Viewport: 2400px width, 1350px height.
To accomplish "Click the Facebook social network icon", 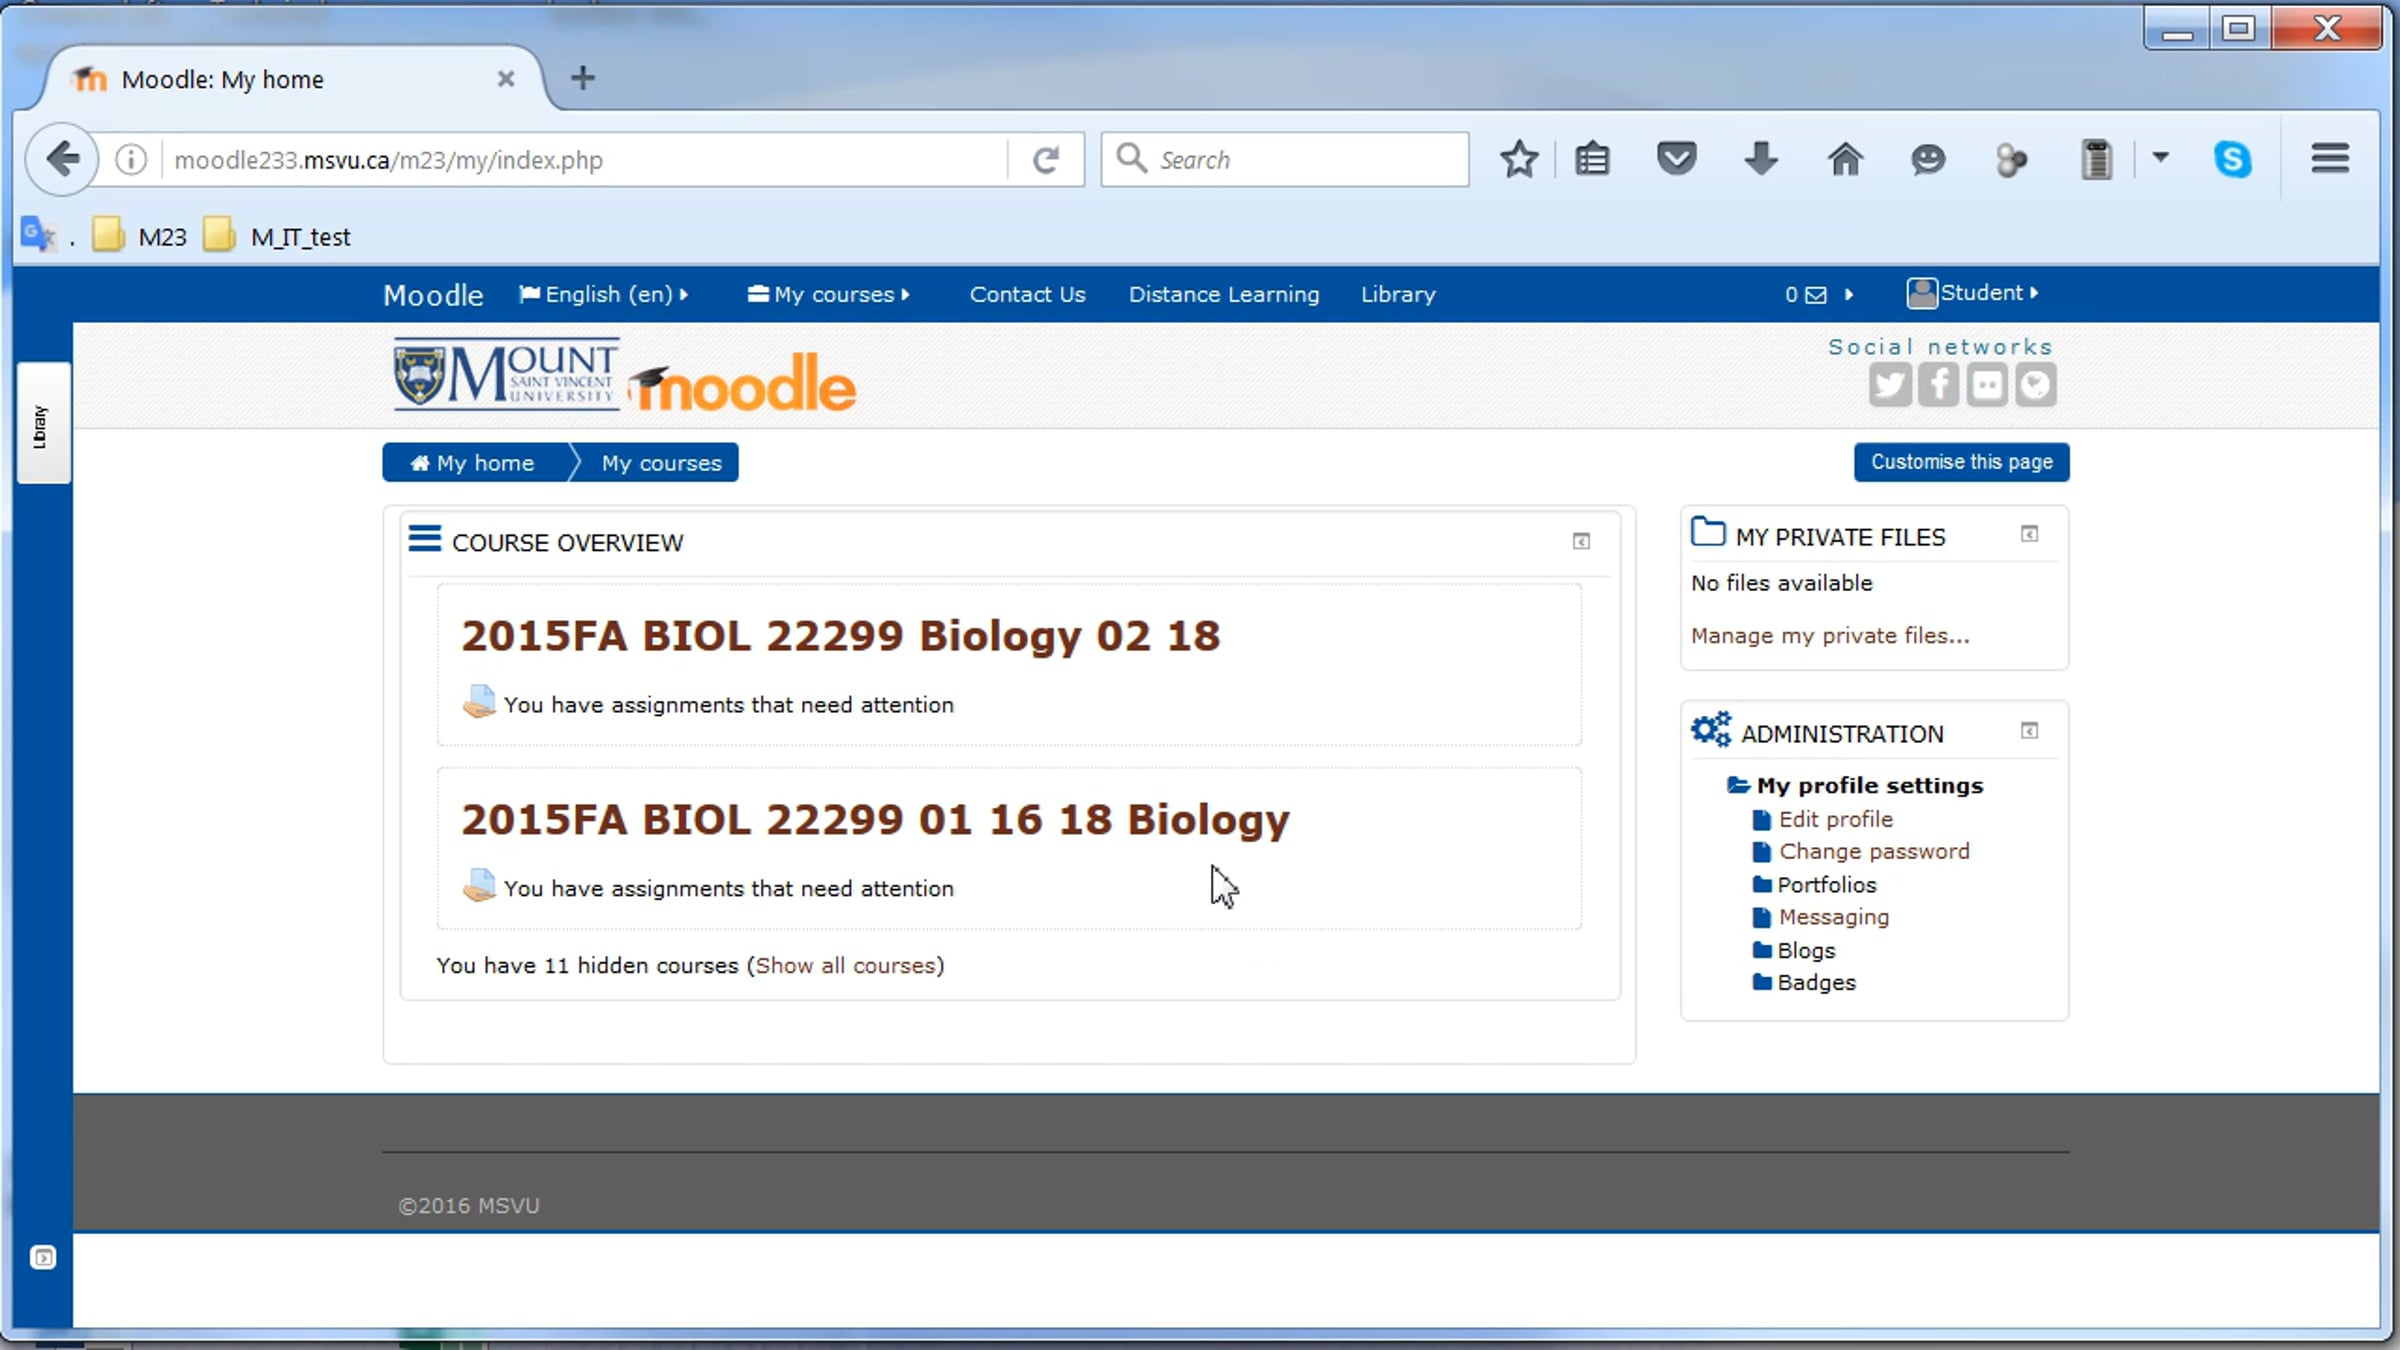I will 1938,385.
